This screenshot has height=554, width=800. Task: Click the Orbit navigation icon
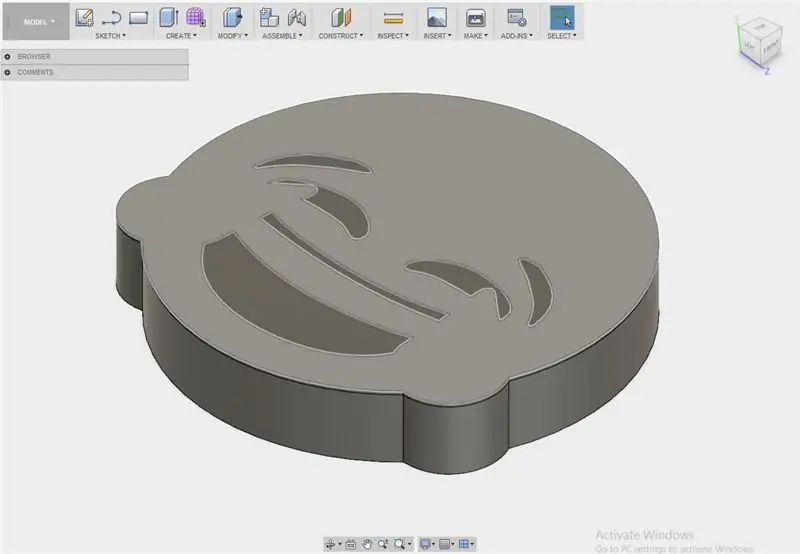[x=330, y=544]
